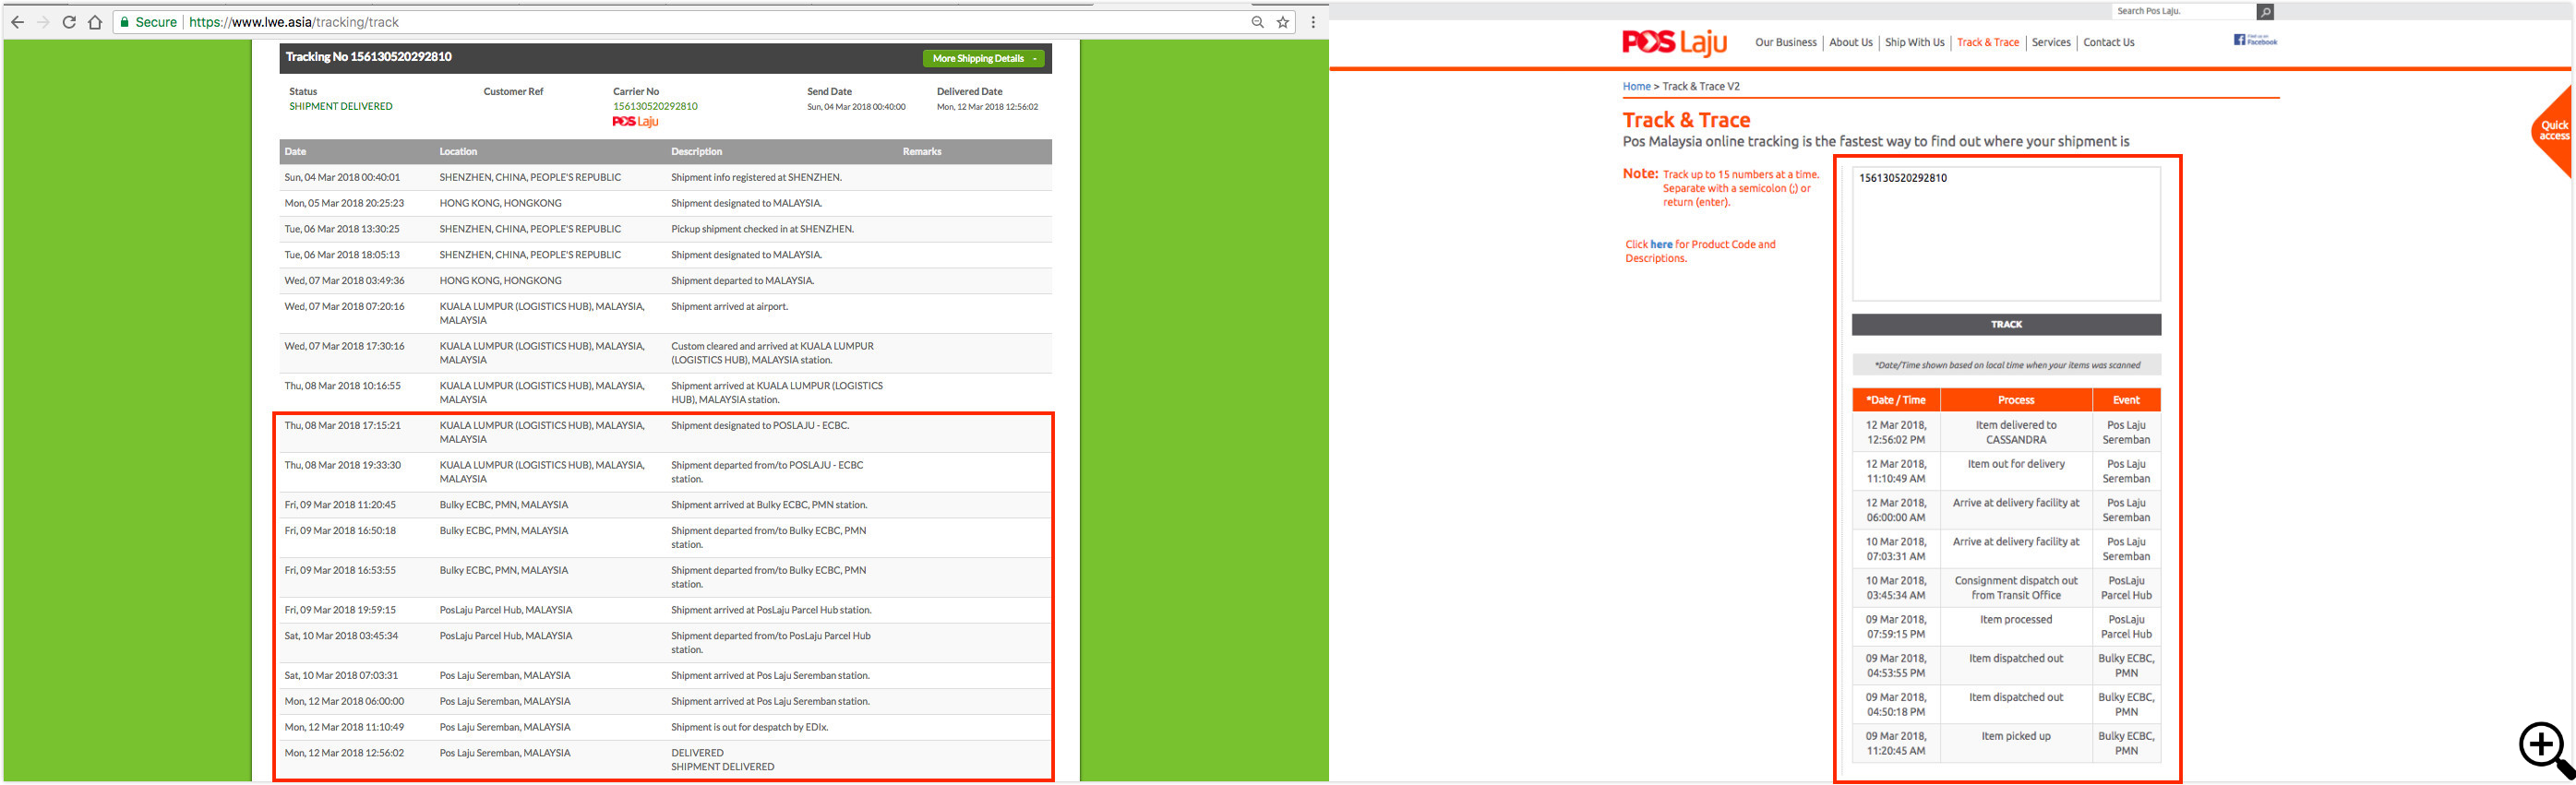Click 'Shipment arrived at Bulky ECBC, PMN station.'

[x=769, y=505]
